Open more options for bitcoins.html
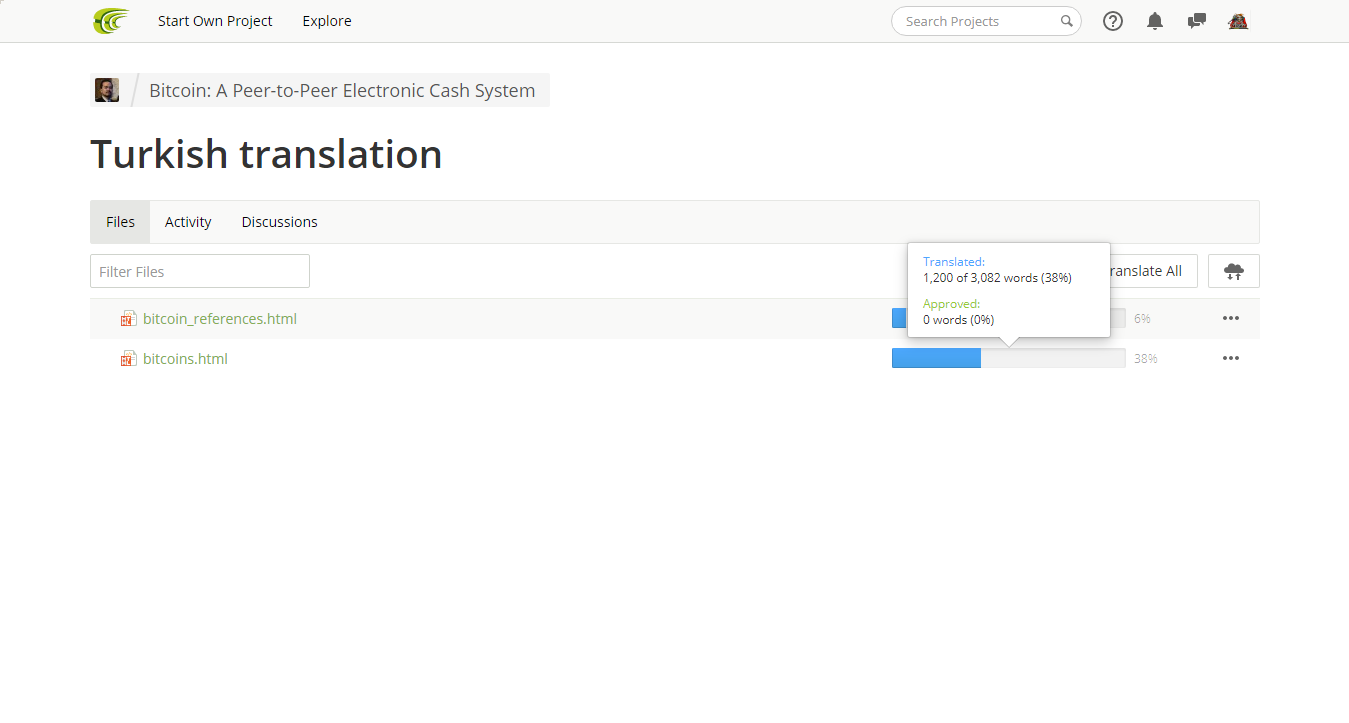The image size is (1349, 723). click(x=1231, y=358)
